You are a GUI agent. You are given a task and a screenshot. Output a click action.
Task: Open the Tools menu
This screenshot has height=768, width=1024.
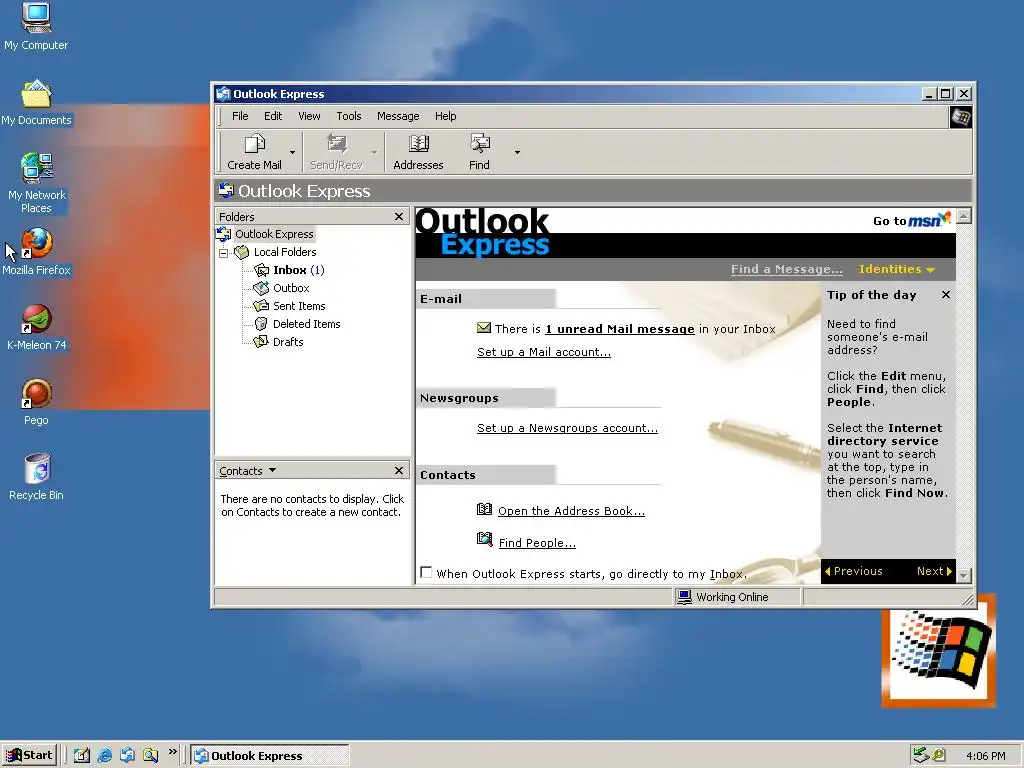click(349, 116)
